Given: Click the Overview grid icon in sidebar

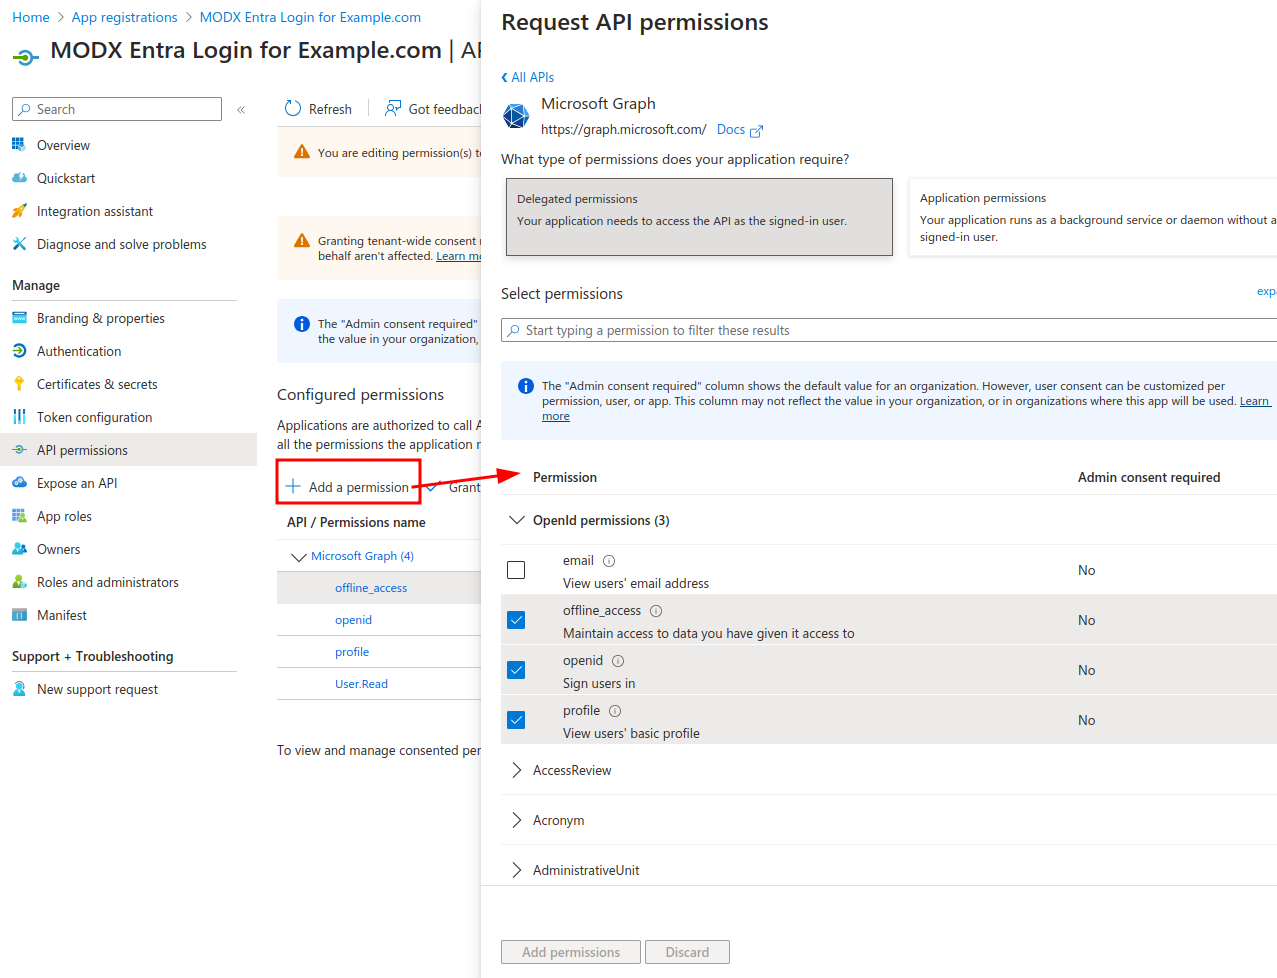Looking at the screenshot, I should tap(19, 145).
